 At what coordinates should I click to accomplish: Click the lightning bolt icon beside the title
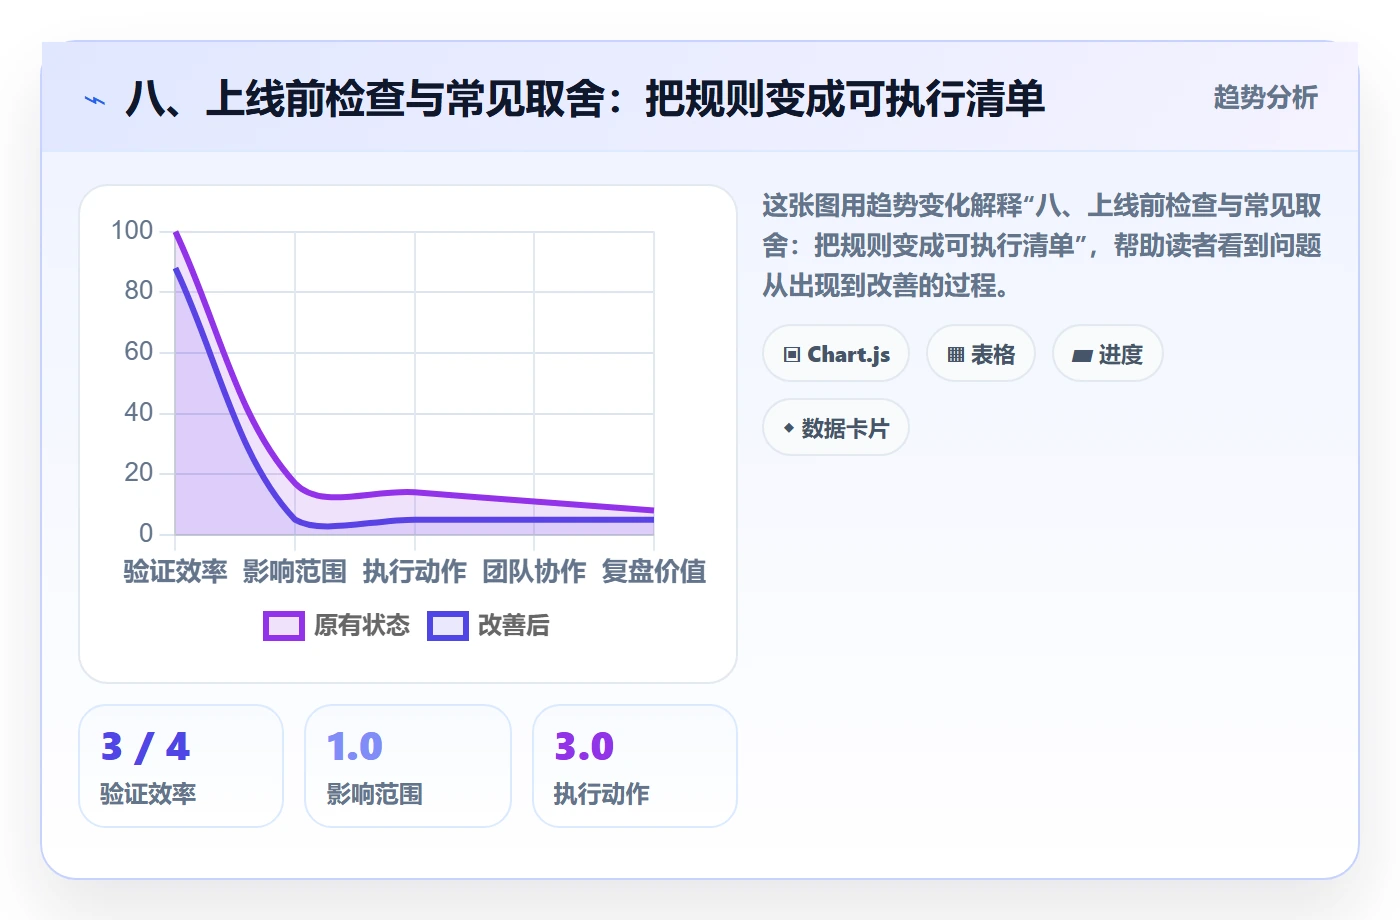[x=95, y=100]
